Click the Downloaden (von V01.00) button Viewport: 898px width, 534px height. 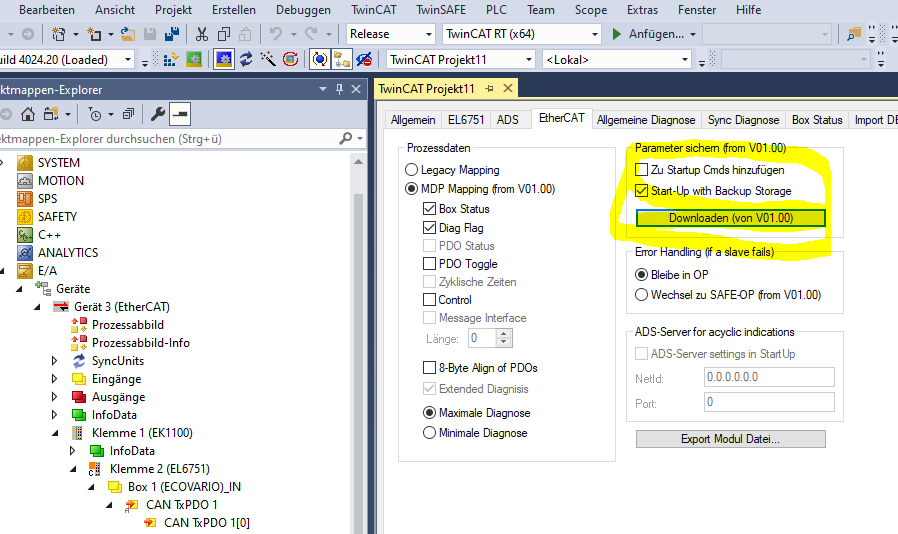click(x=731, y=218)
